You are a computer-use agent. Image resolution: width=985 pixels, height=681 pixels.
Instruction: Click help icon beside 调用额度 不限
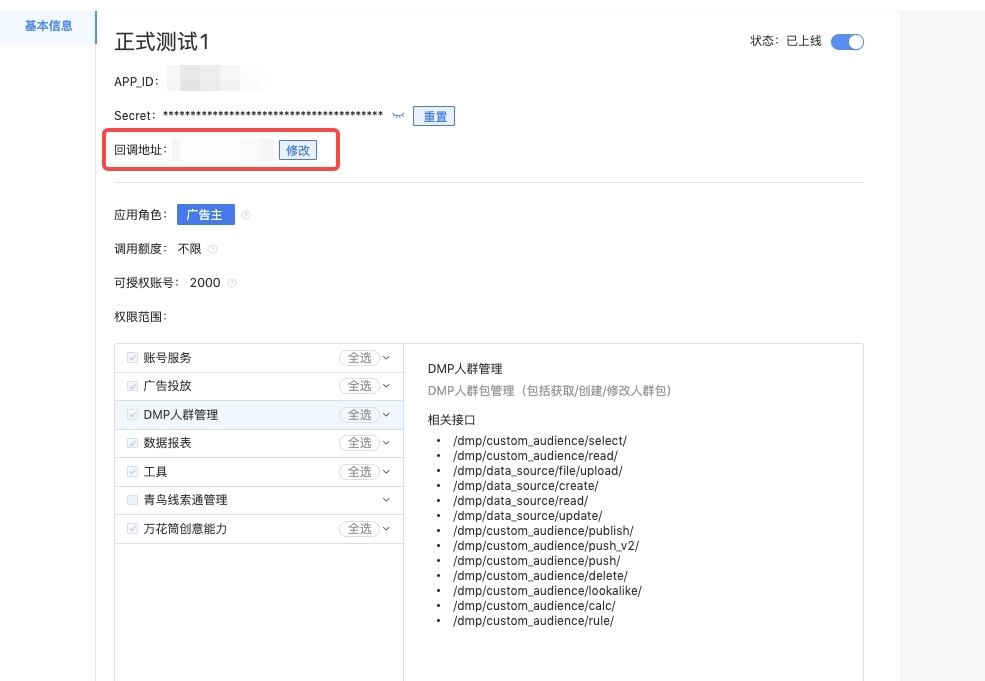click(x=212, y=249)
